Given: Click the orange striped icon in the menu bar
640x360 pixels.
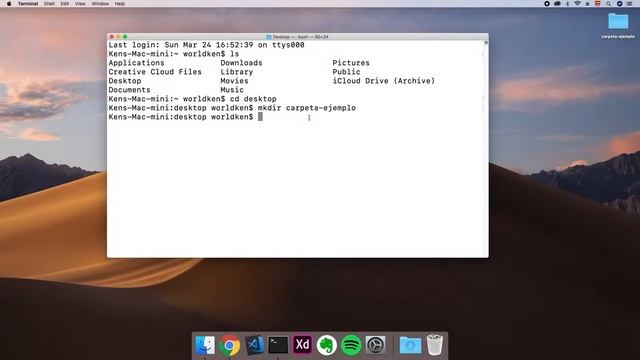Looking at the screenshot, I should pyautogui.click(x=598, y=4).
